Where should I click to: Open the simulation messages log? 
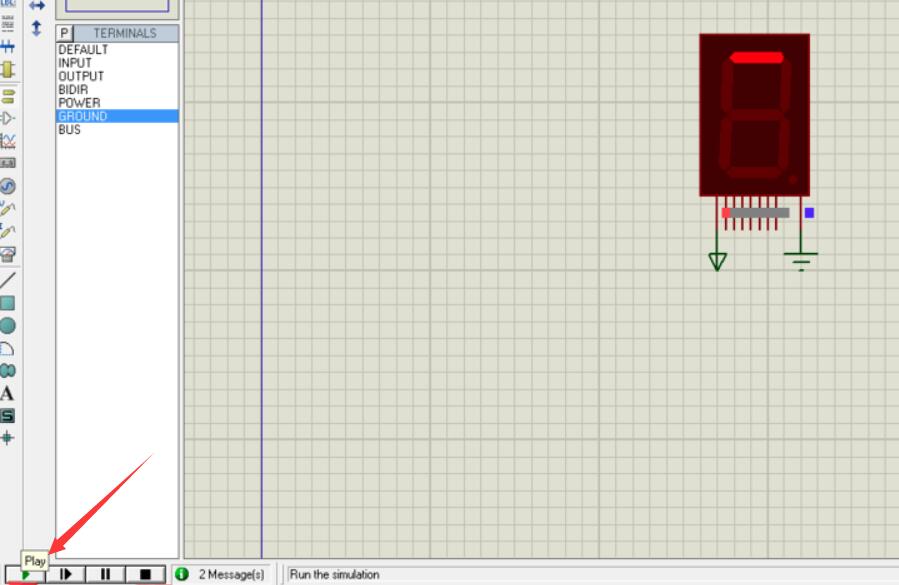221,574
